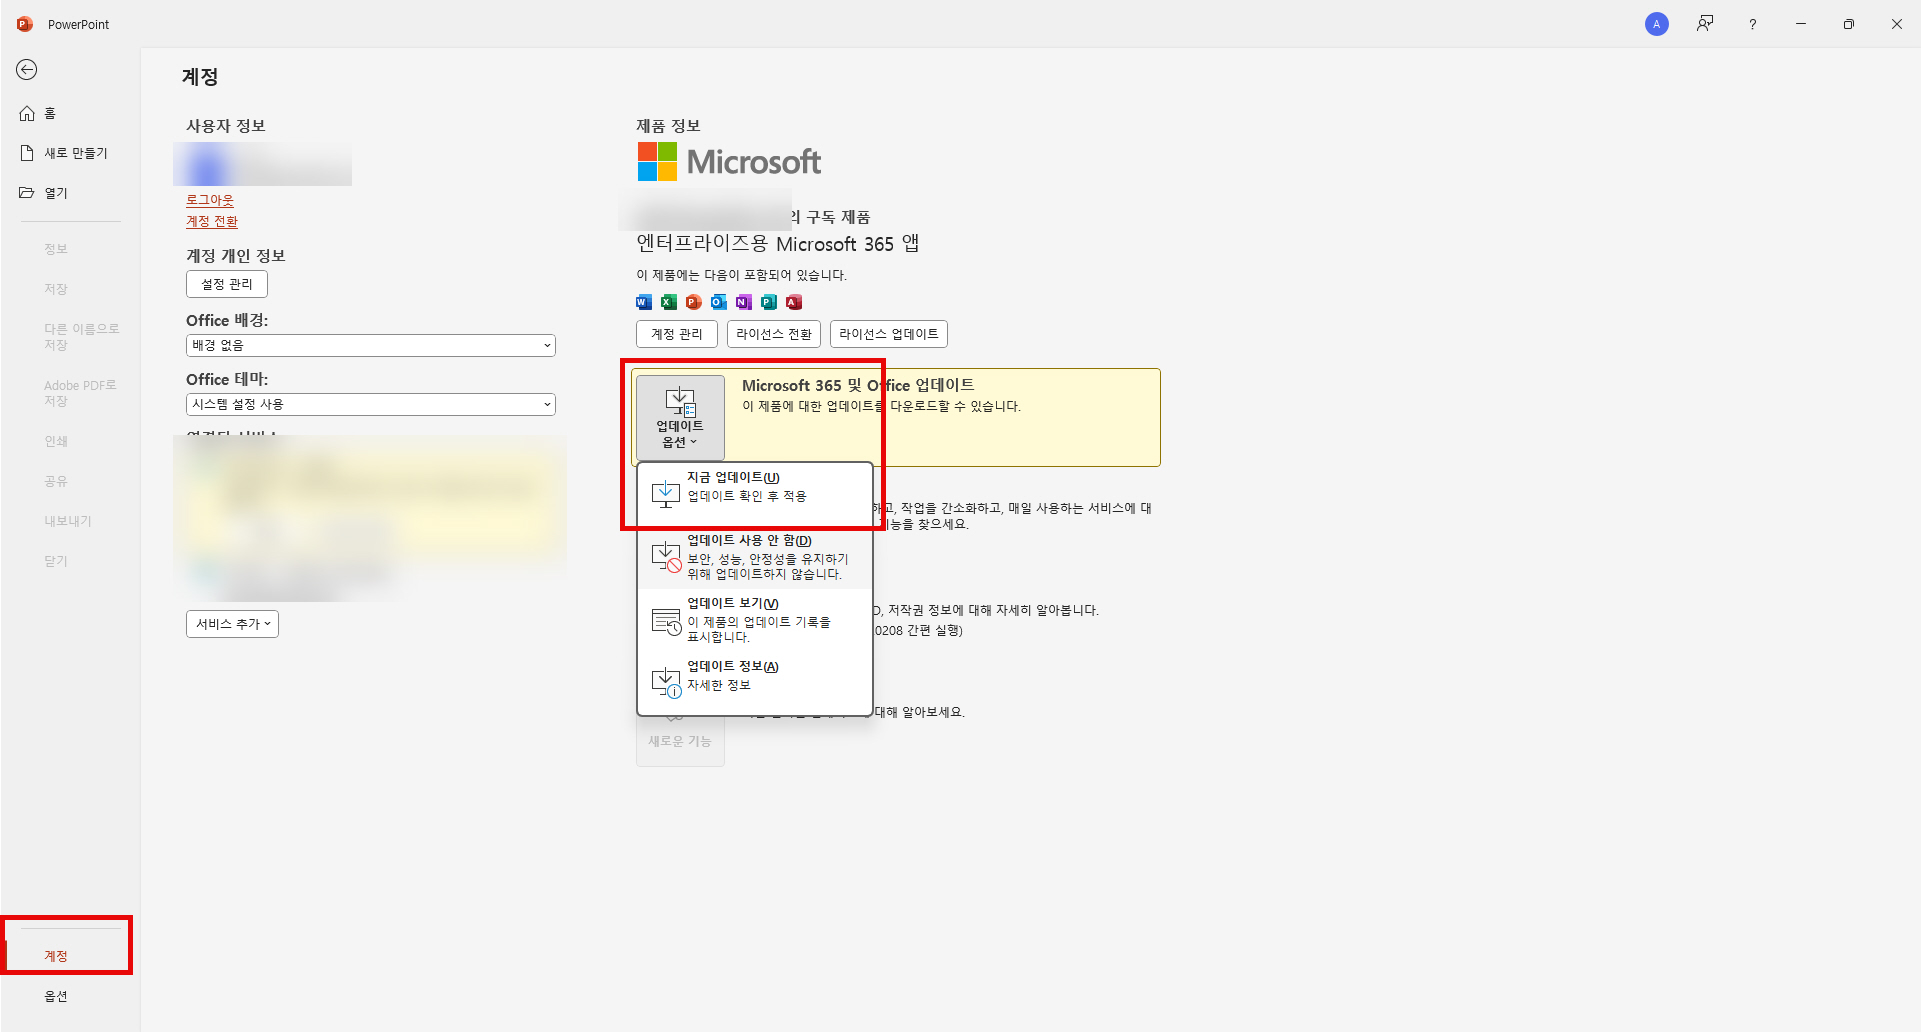The width and height of the screenshot is (1921, 1032).
Task: Click the 계정 관리 button
Action: [x=677, y=334]
